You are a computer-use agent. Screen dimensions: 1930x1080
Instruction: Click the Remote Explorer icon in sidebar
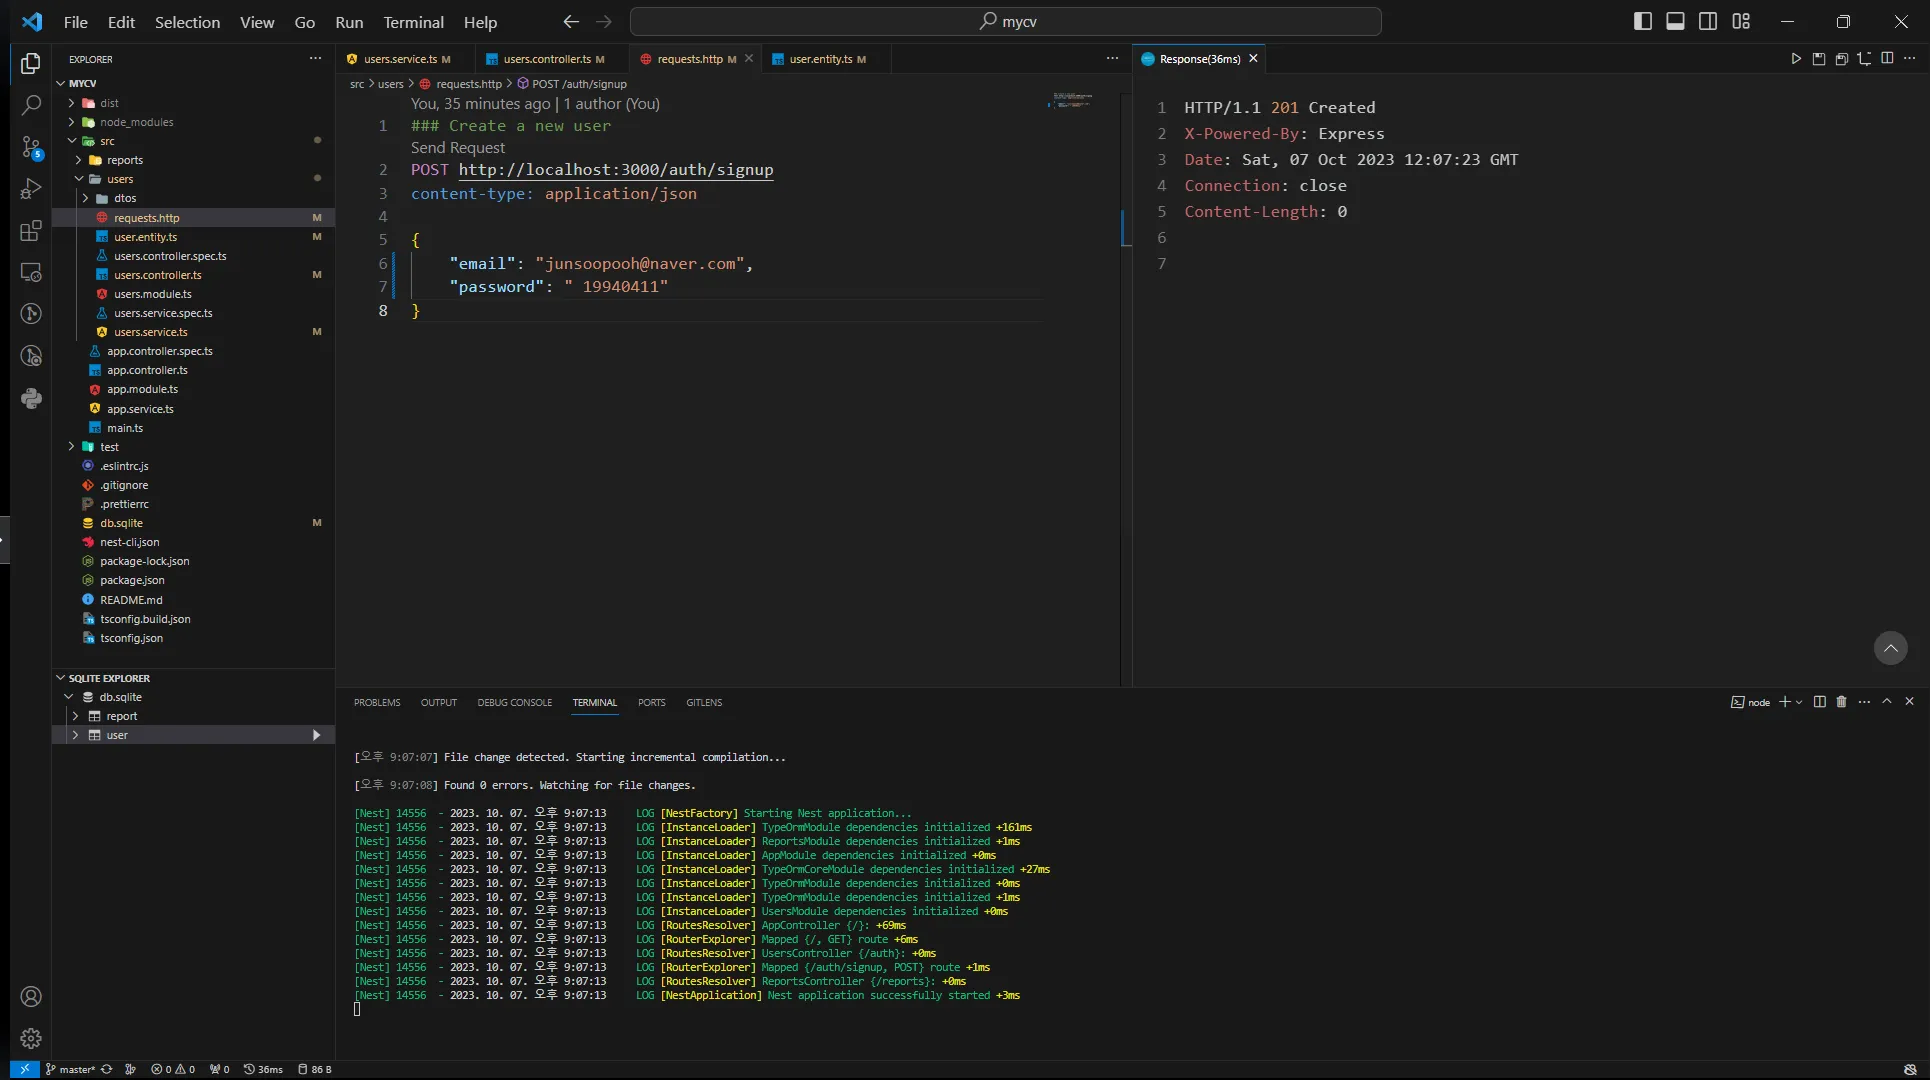tap(29, 272)
